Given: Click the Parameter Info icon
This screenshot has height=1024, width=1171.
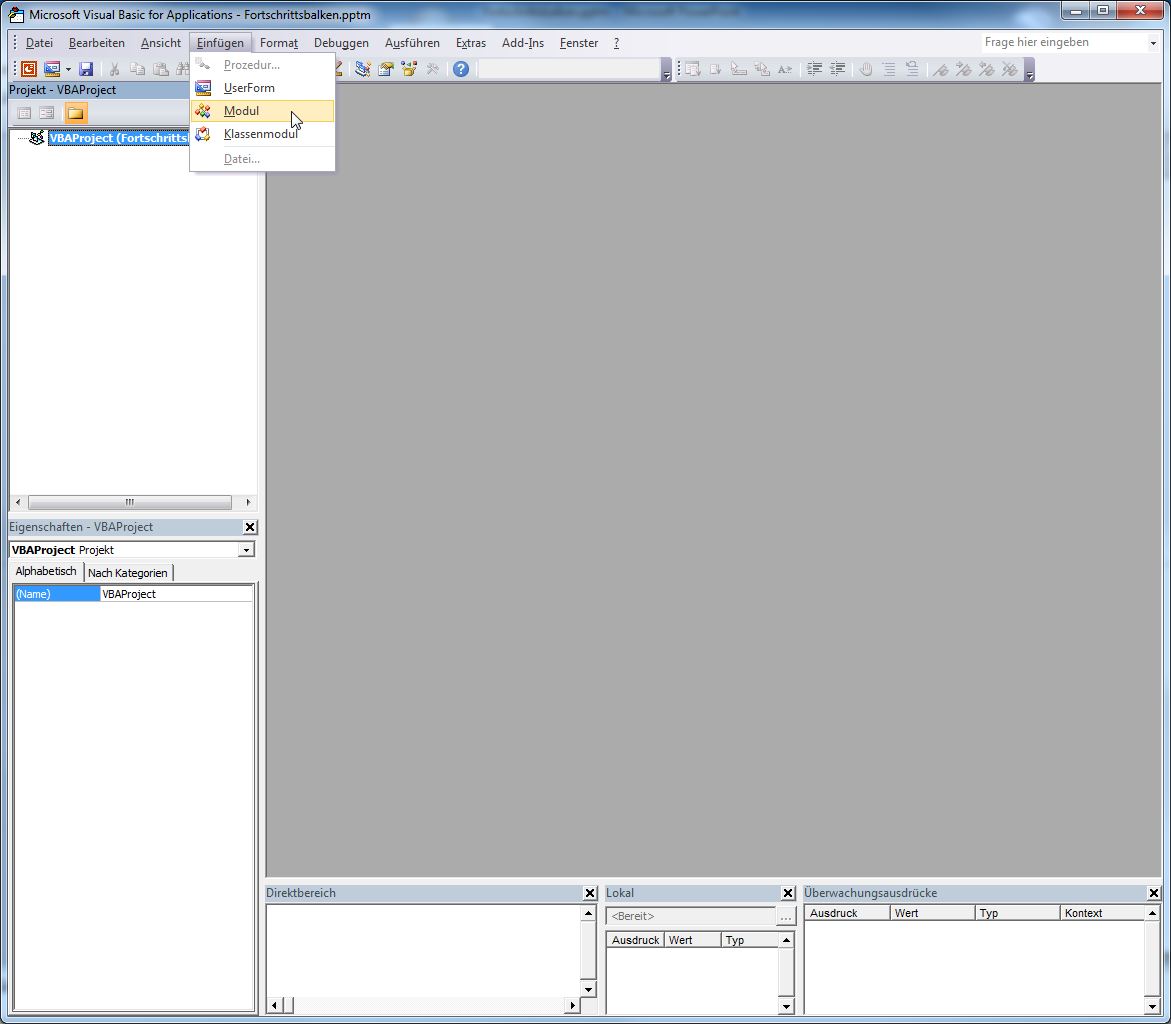Looking at the screenshot, I should pos(762,69).
